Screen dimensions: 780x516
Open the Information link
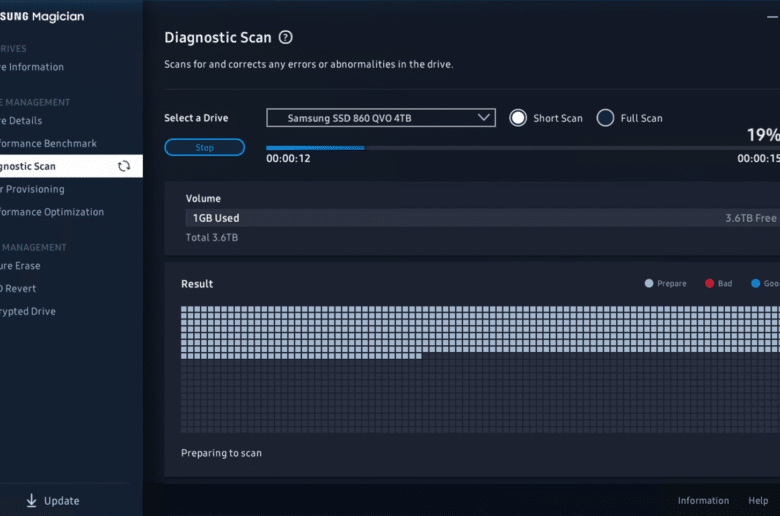[x=703, y=501]
